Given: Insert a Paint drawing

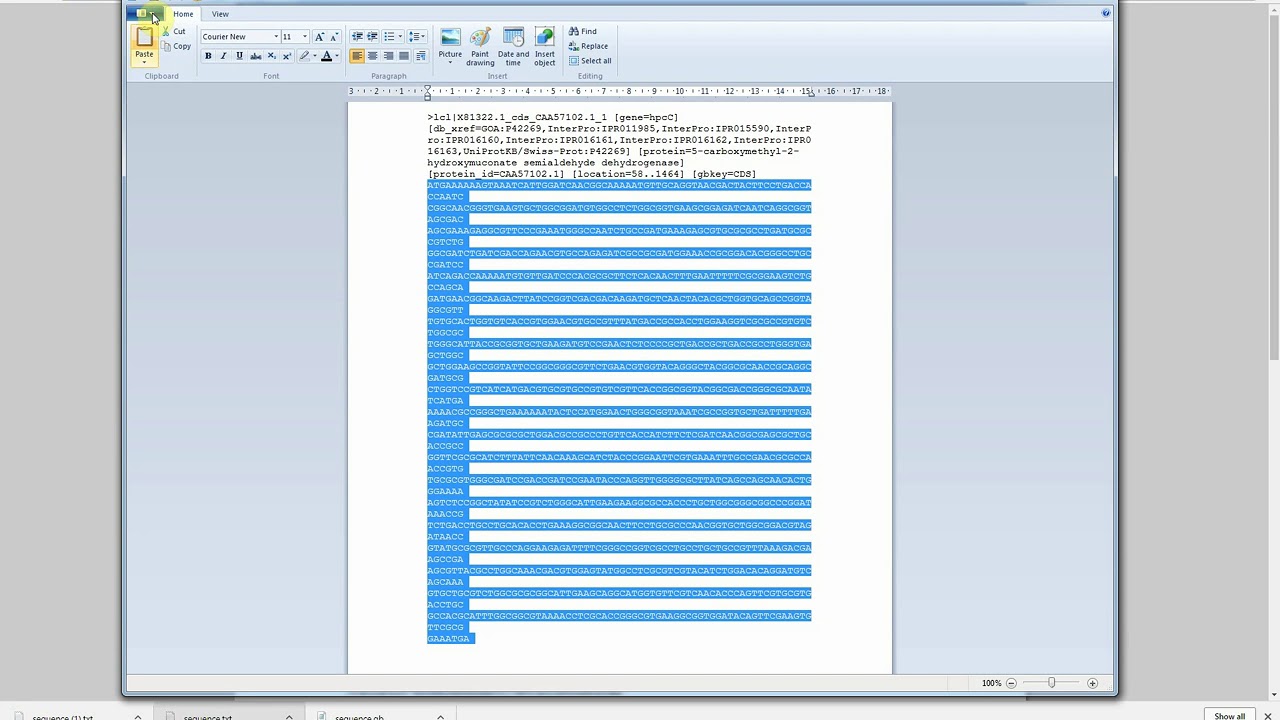Looking at the screenshot, I should 480,47.
